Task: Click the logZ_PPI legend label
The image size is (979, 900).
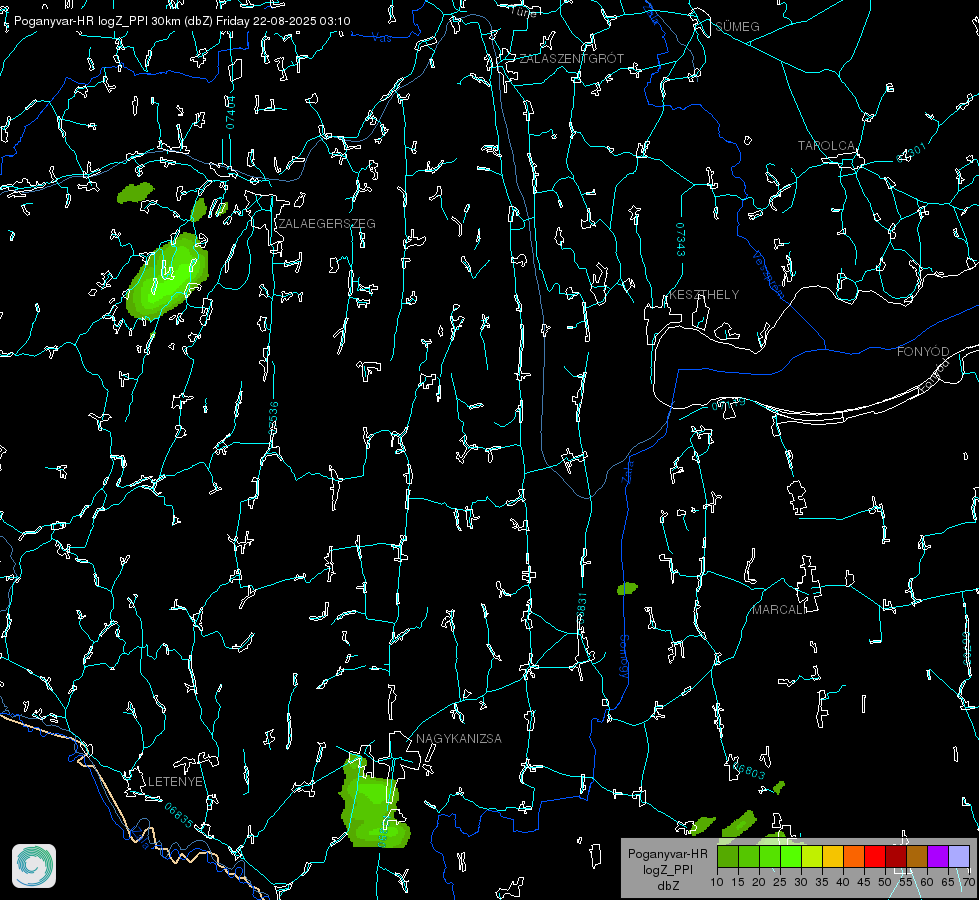Action: 667,869
